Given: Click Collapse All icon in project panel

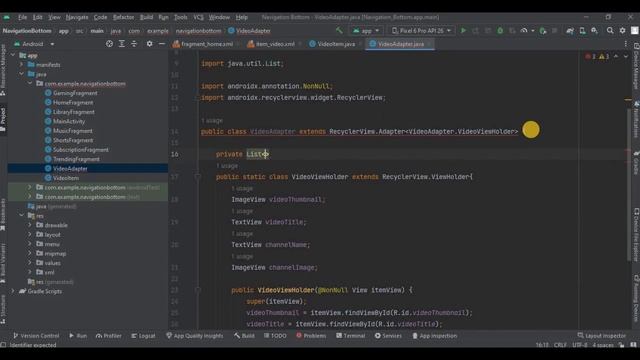Looking at the screenshot, I should coord(134,44).
